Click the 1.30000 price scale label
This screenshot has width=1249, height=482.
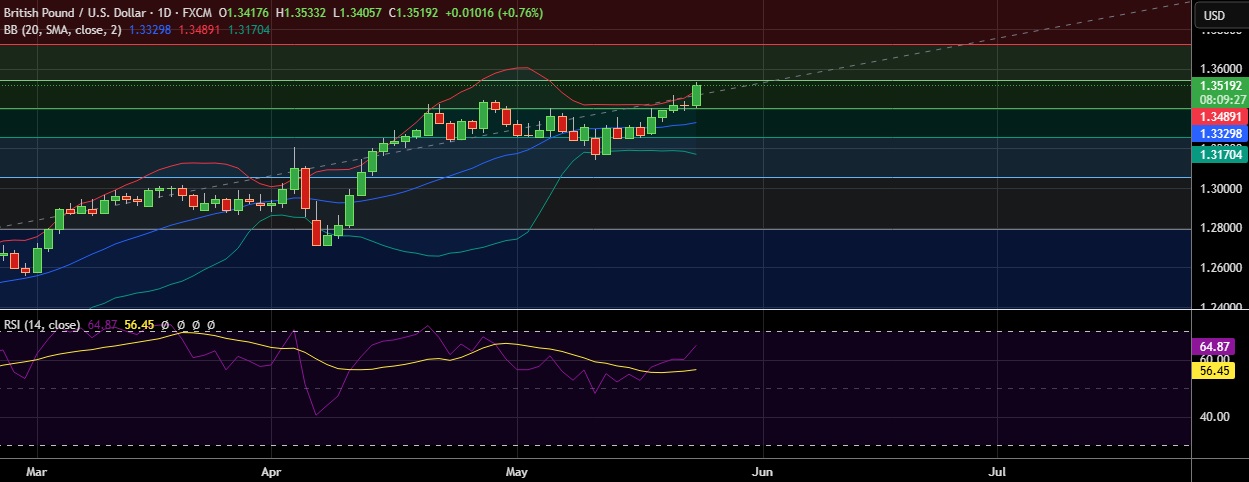(1221, 189)
